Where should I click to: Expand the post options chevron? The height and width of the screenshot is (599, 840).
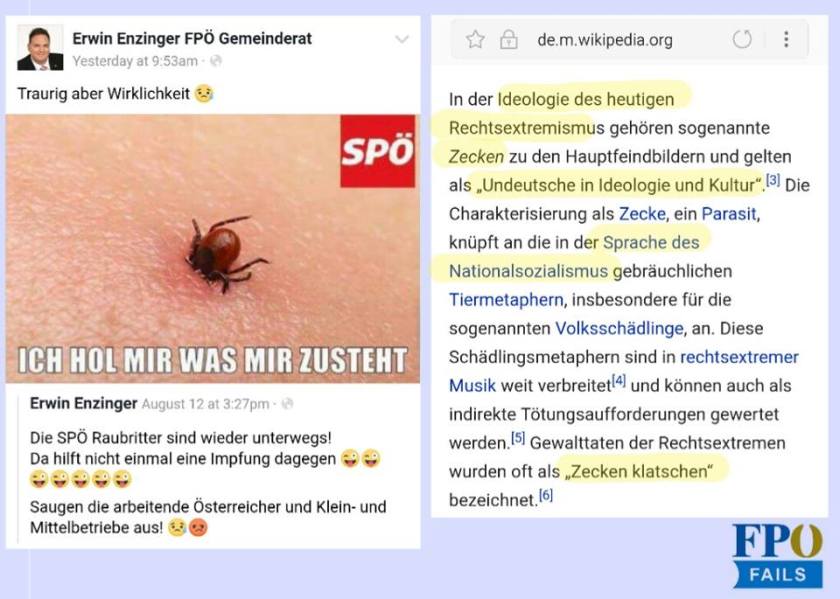point(402,39)
